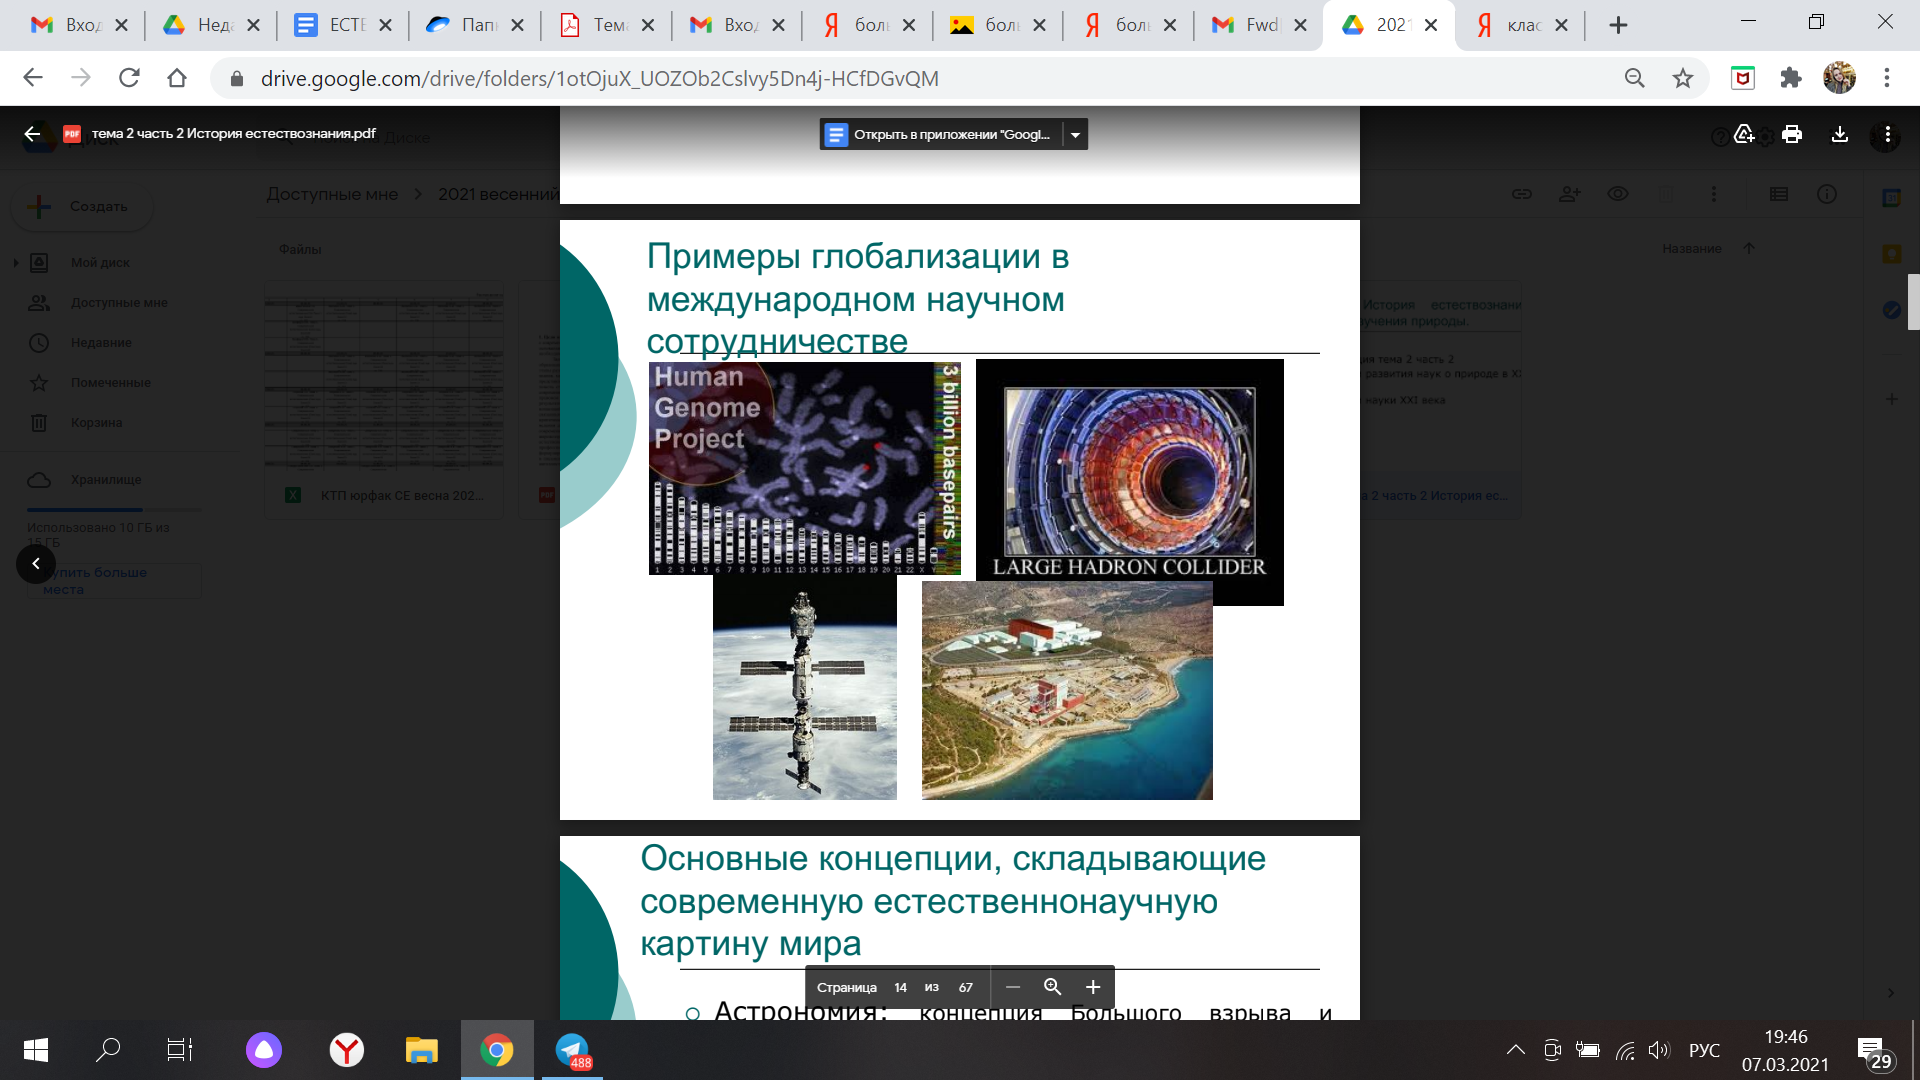Open the Chrome extensions puzzle menu
The height and width of the screenshot is (1080, 1920).
[x=1791, y=78]
